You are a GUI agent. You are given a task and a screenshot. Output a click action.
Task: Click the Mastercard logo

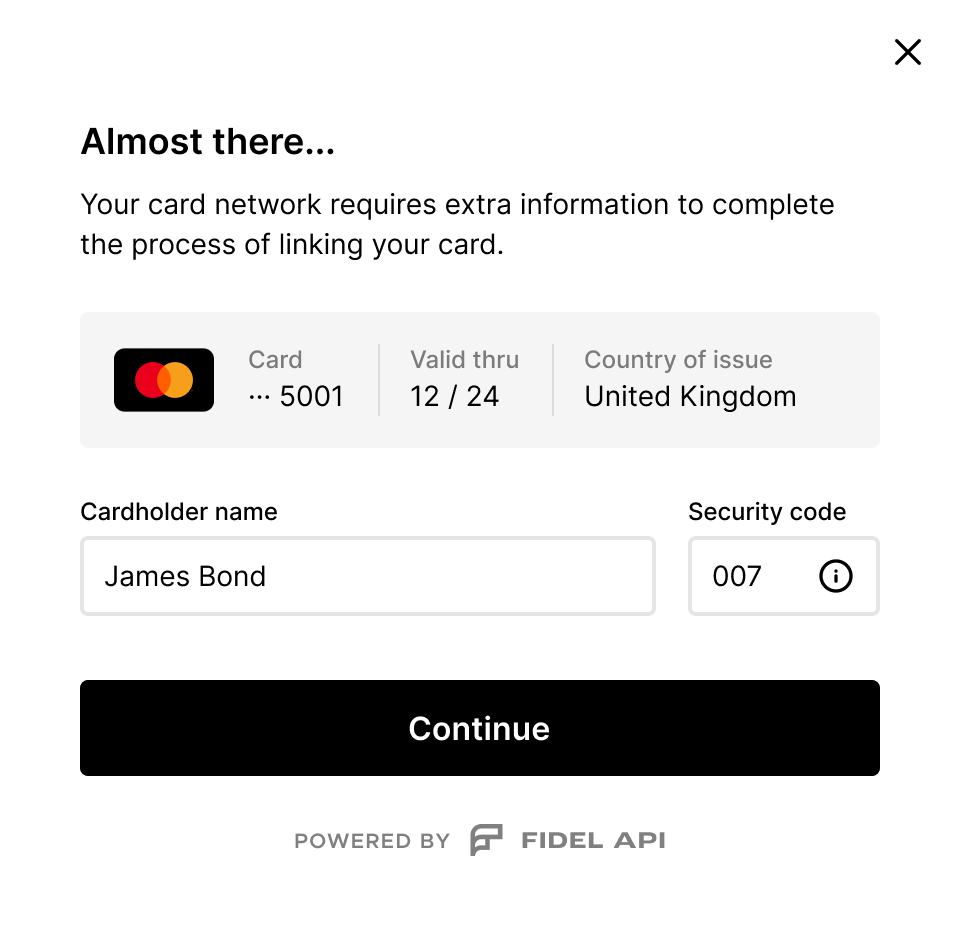click(x=164, y=380)
